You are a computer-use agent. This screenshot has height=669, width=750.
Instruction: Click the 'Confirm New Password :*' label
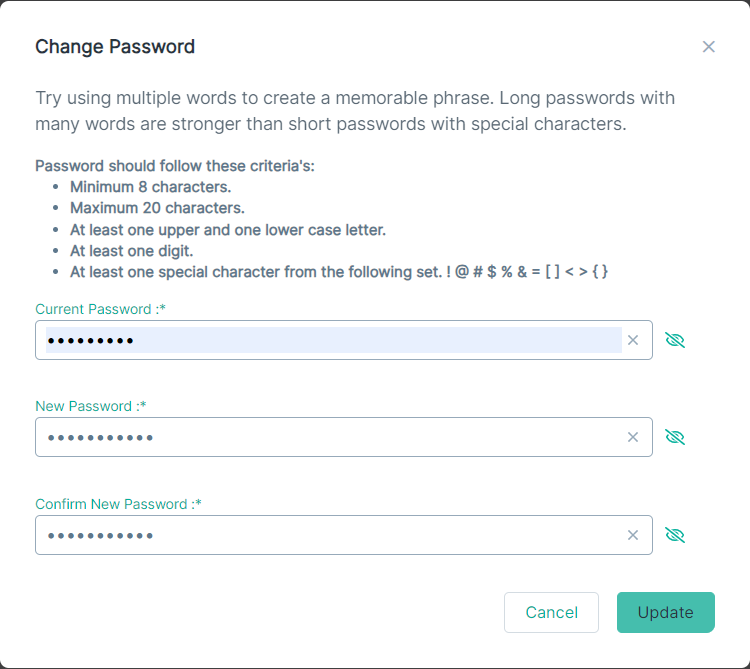[119, 504]
